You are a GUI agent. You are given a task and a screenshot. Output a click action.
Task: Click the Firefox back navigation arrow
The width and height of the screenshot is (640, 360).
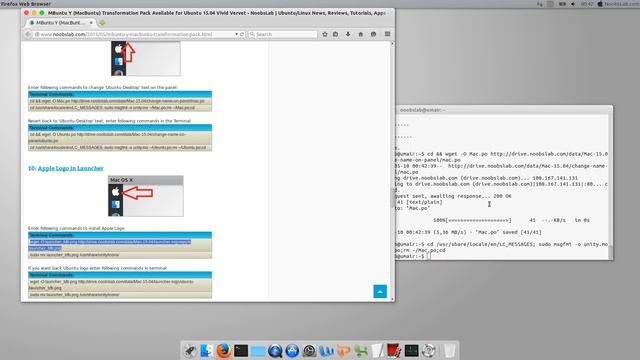click(28, 34)
